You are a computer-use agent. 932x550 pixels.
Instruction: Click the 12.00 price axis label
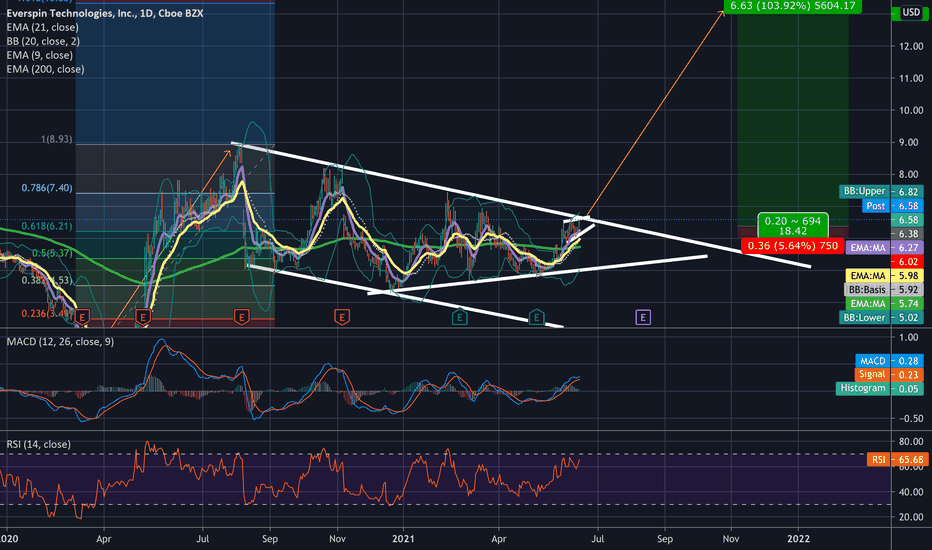click(911, 46)
